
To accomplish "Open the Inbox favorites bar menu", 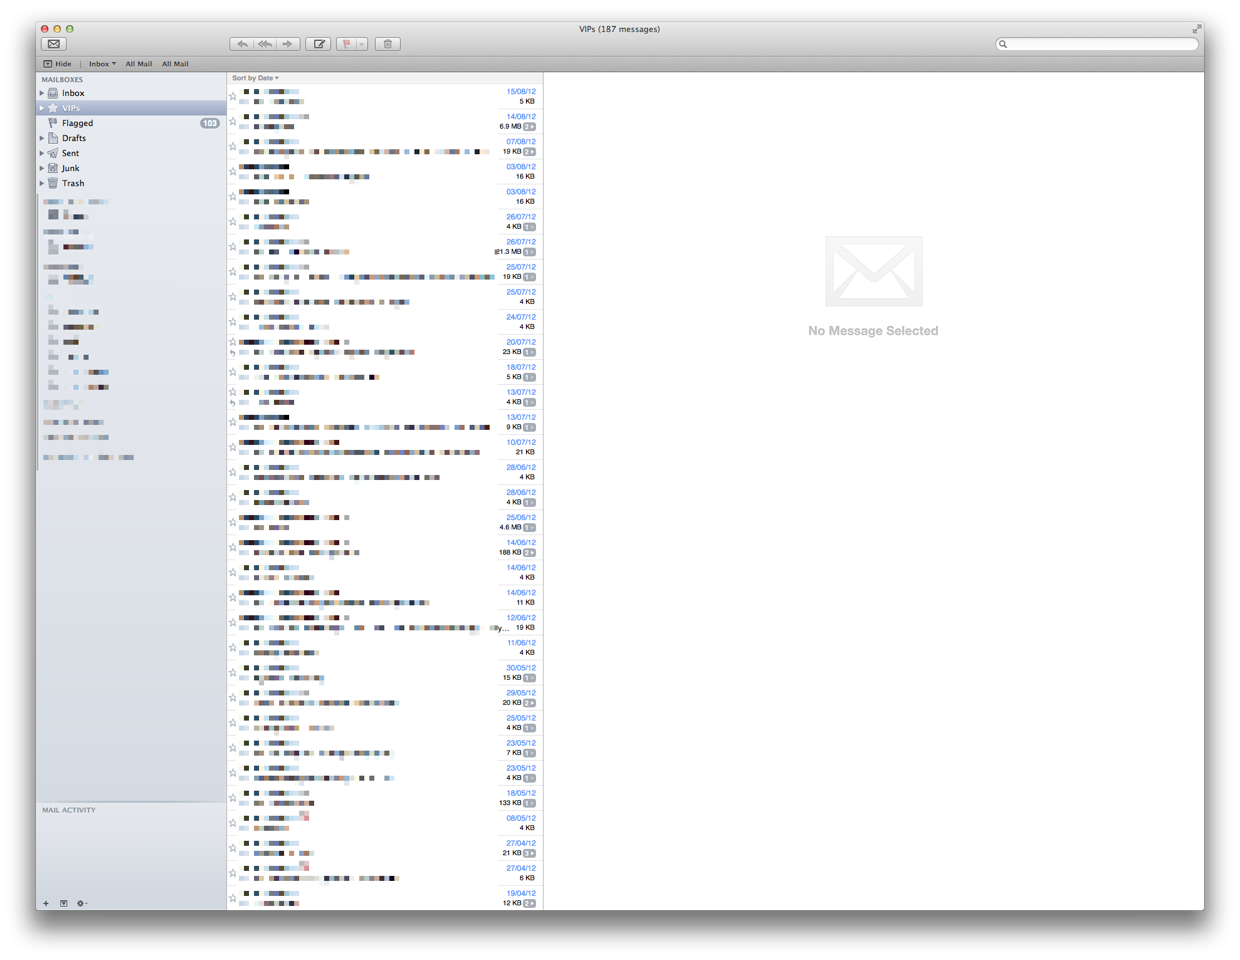I will point(102,64).
